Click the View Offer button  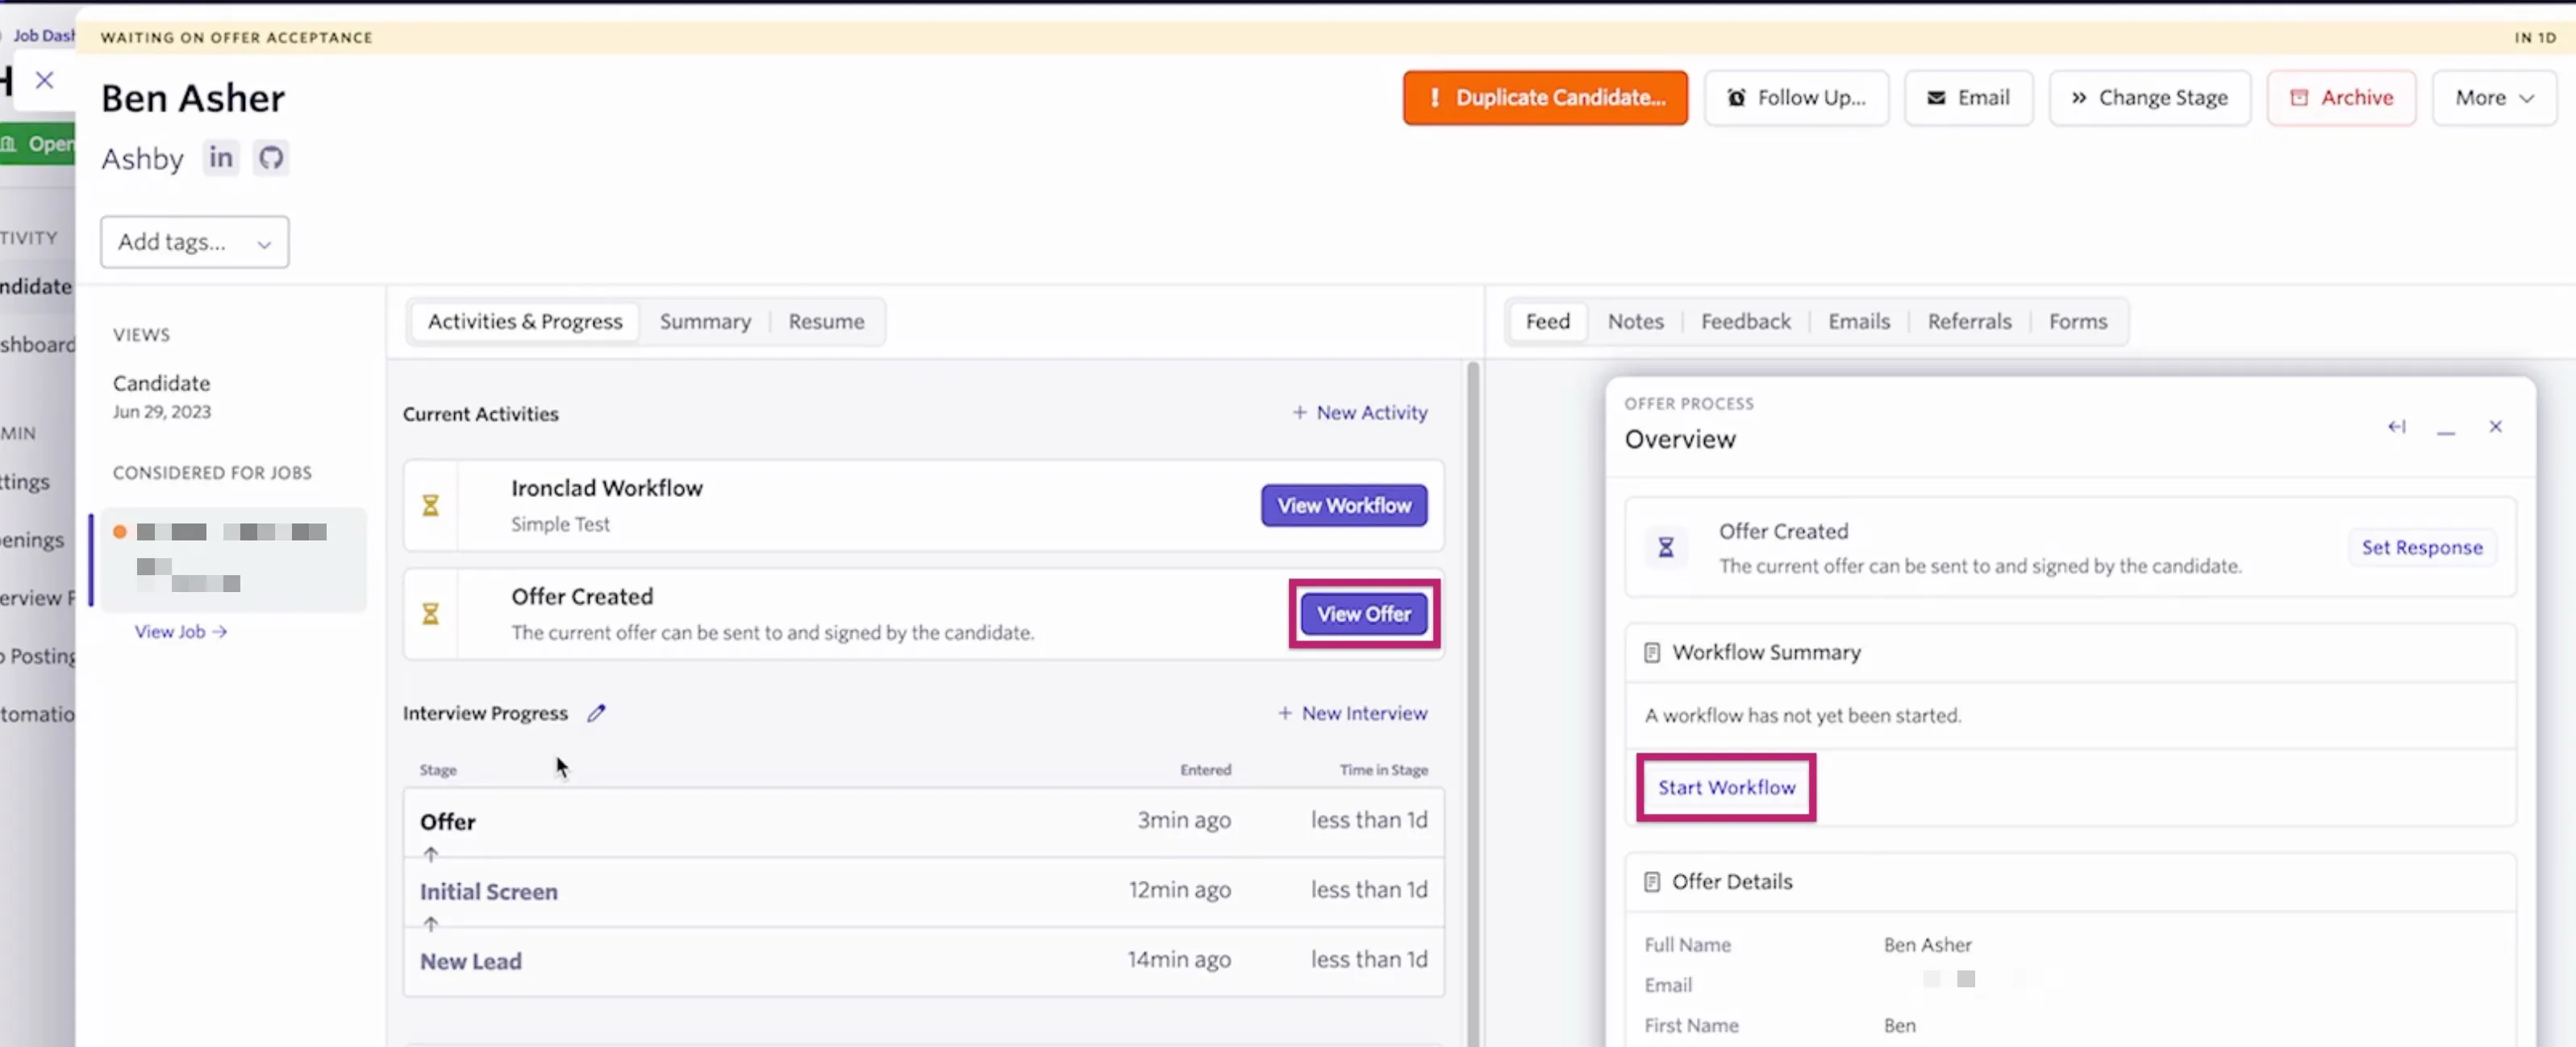pyautogui.click(x=1363, y=614)
